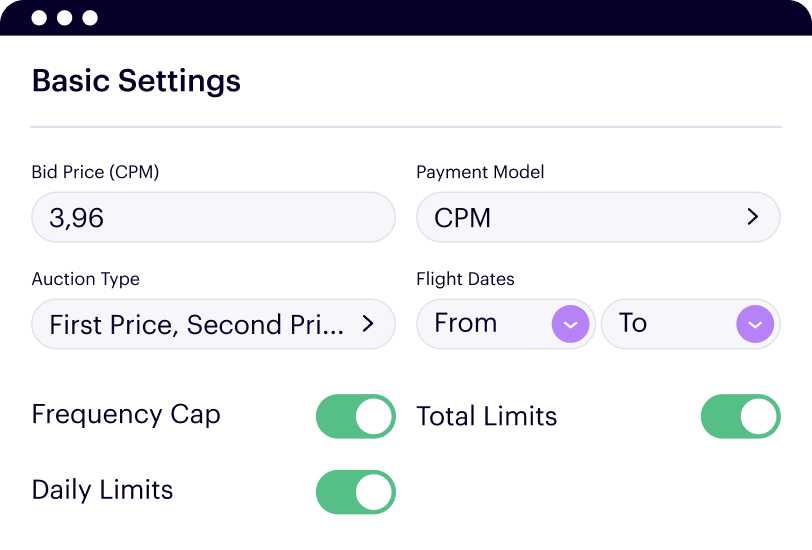The width and height of the screenshot is (812, 550).
Task: Turn off the Total Limits switch
Action: [740, 416]
